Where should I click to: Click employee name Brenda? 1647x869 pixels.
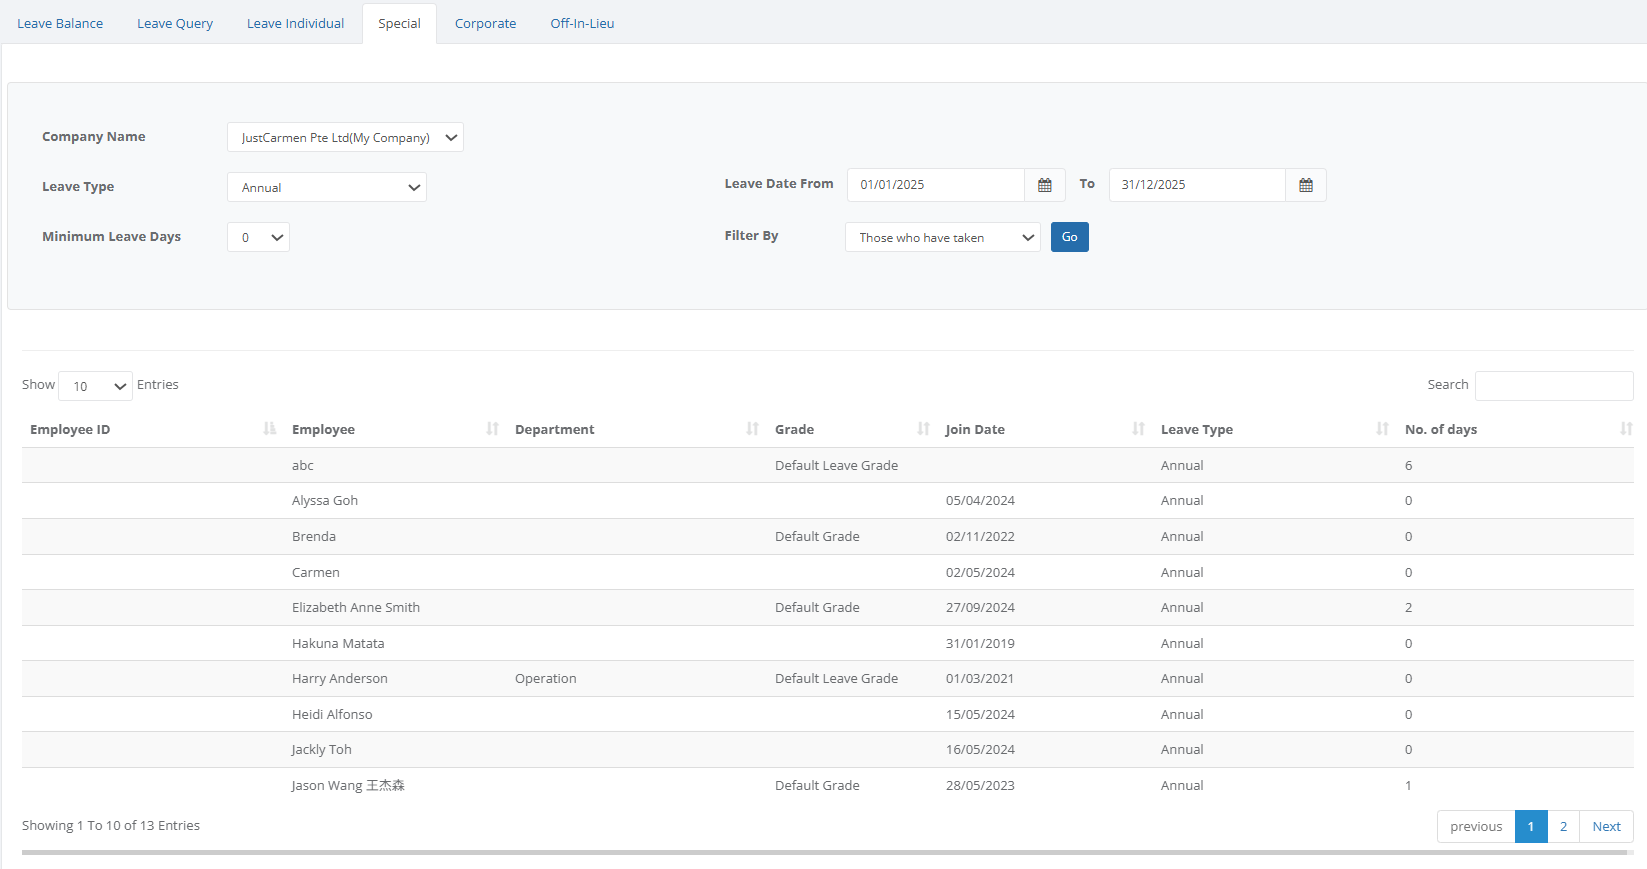(314, 536)
